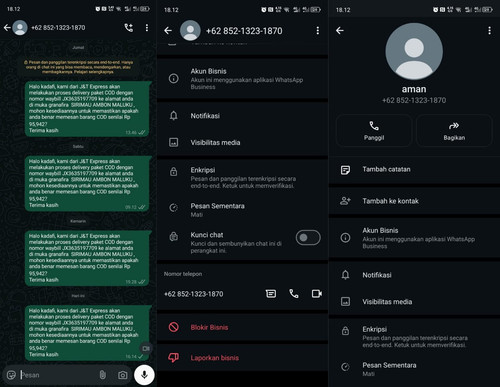Open Enkripsi details in middle screen
500x387 pixels.
pos(242,178)
